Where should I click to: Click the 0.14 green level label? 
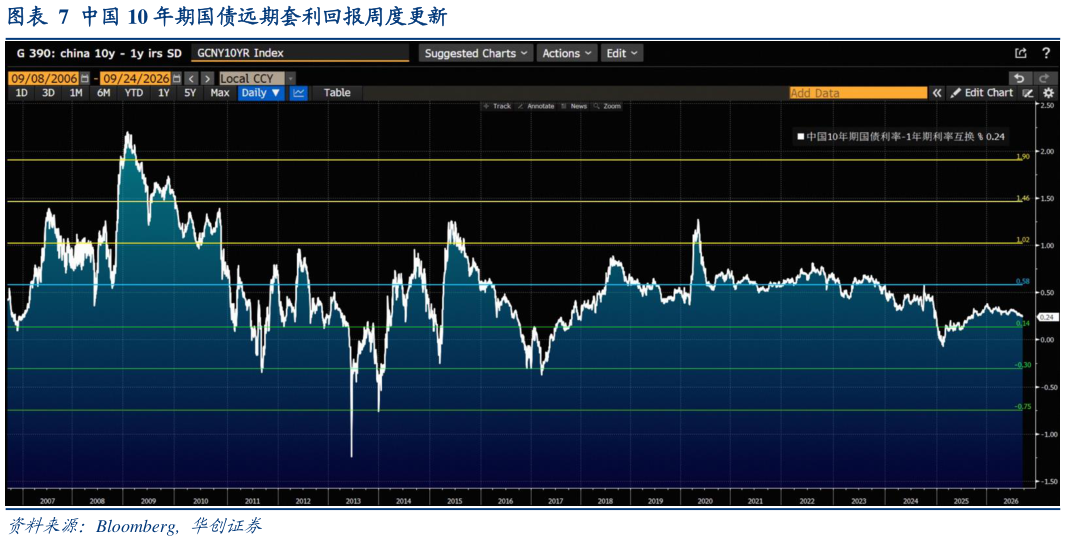pyautogui.click(x=1022, y=324)
